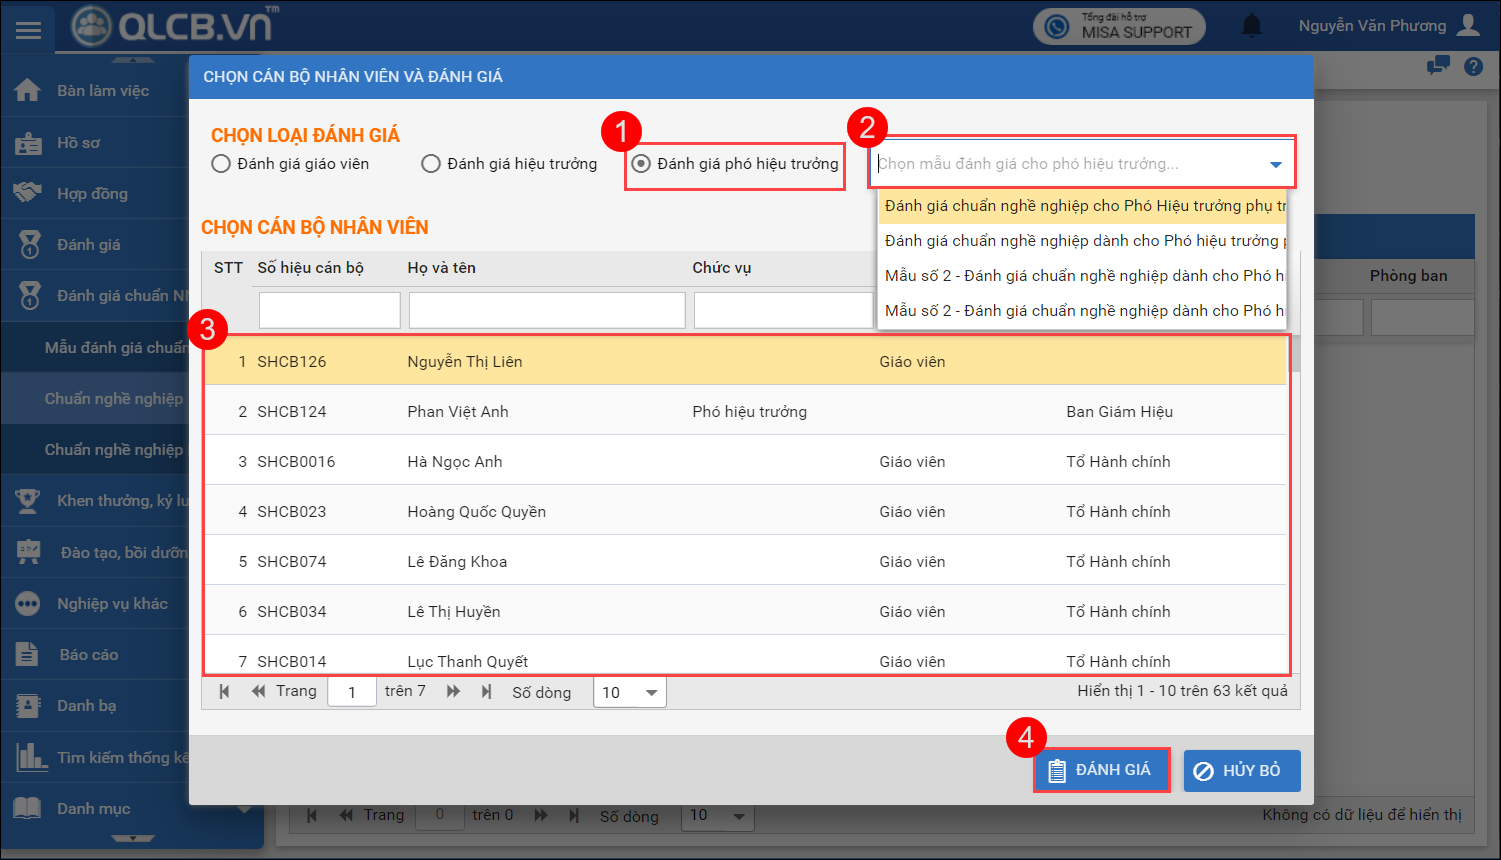This screenshot has height=860, width=1501.
Task: Open the Số dòng rows-per-page dropdown
Action: pos(630,693)
